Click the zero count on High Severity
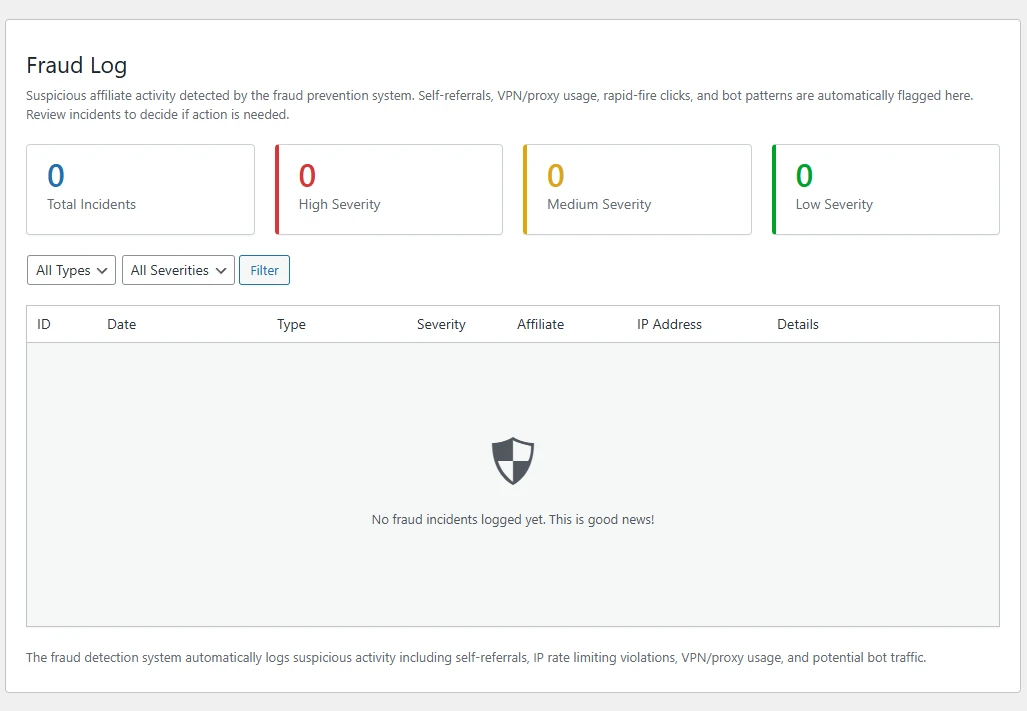This screenshot has height=711, width=1027. coord(306,175)
